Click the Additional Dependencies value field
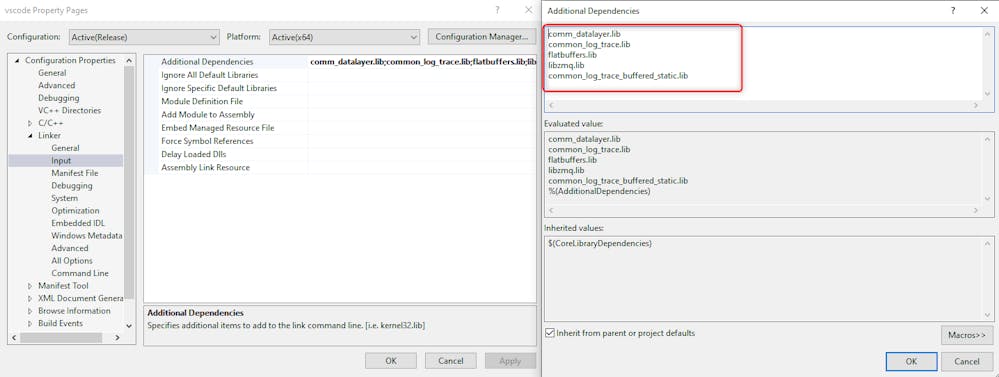The height and width of the screenshot is (377, 999). point(422,62)
